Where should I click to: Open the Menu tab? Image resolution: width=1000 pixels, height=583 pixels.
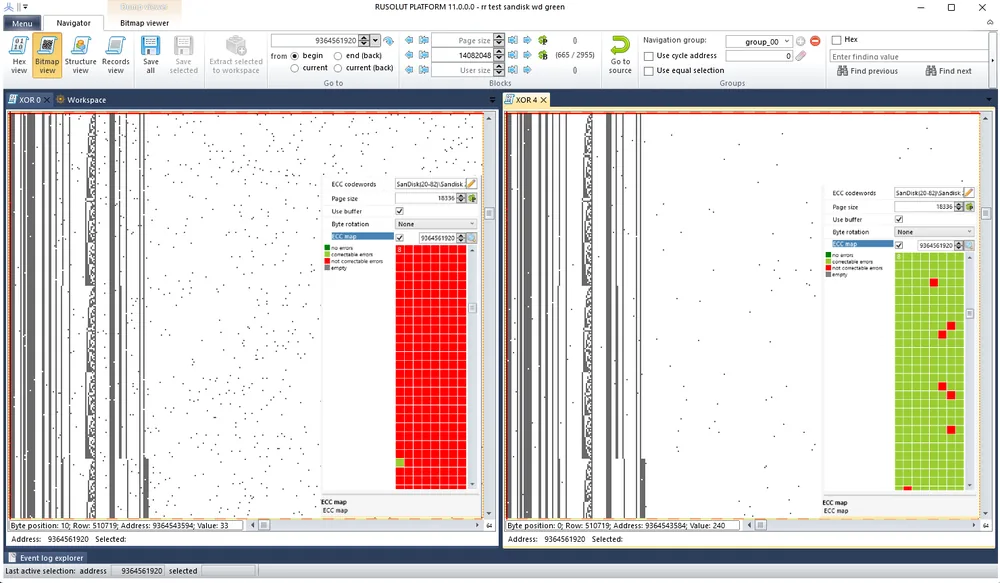click(22, 23)
